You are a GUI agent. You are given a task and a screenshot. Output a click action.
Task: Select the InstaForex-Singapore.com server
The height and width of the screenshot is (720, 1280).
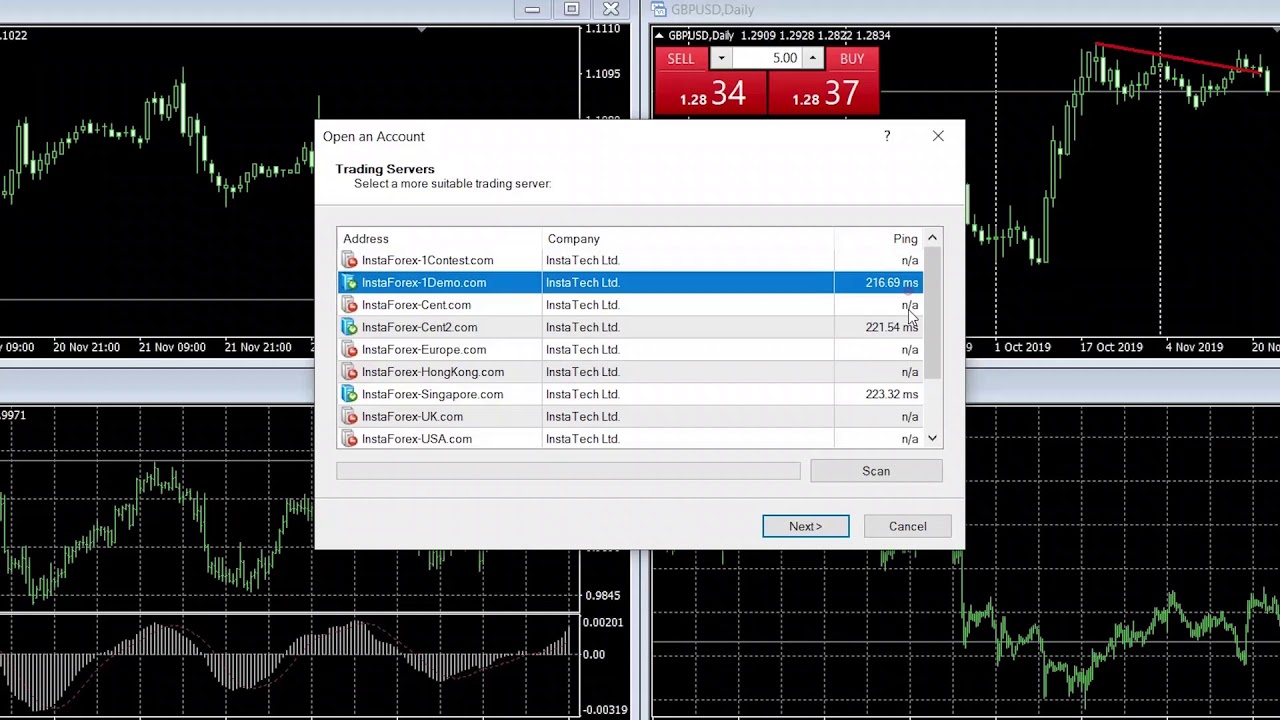click(x=630, y=394)
